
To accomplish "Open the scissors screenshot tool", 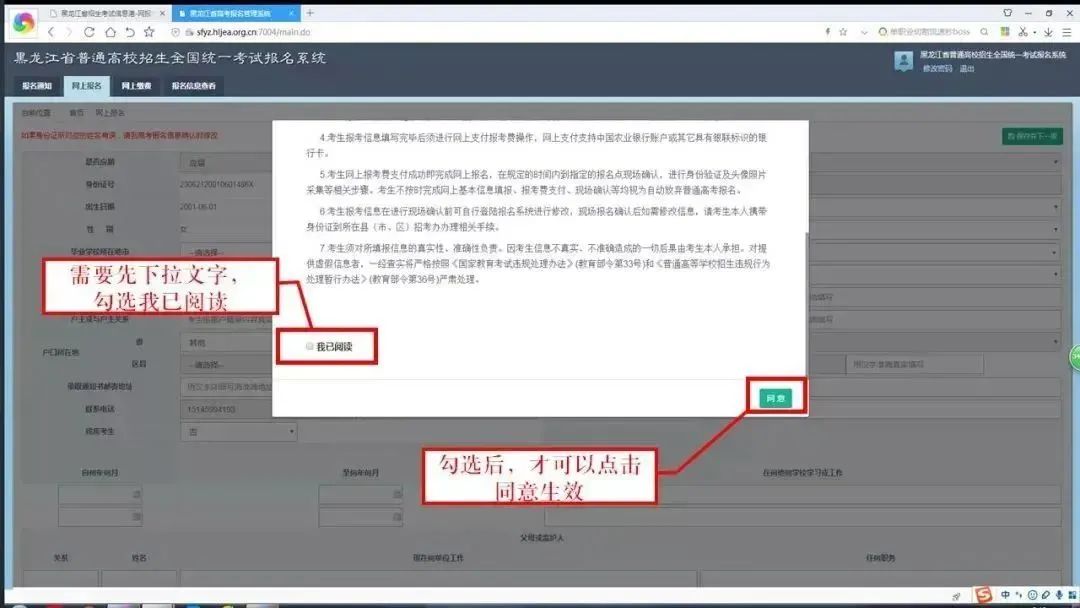I will [1023, 32].
